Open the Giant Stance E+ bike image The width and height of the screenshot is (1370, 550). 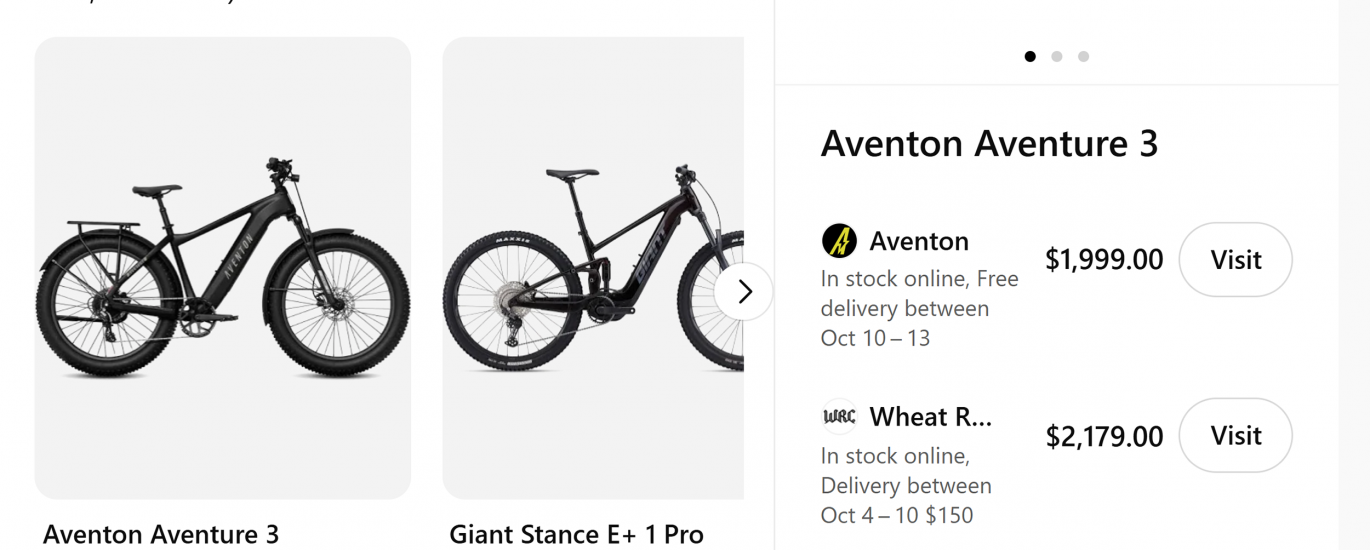click(593, 268)
